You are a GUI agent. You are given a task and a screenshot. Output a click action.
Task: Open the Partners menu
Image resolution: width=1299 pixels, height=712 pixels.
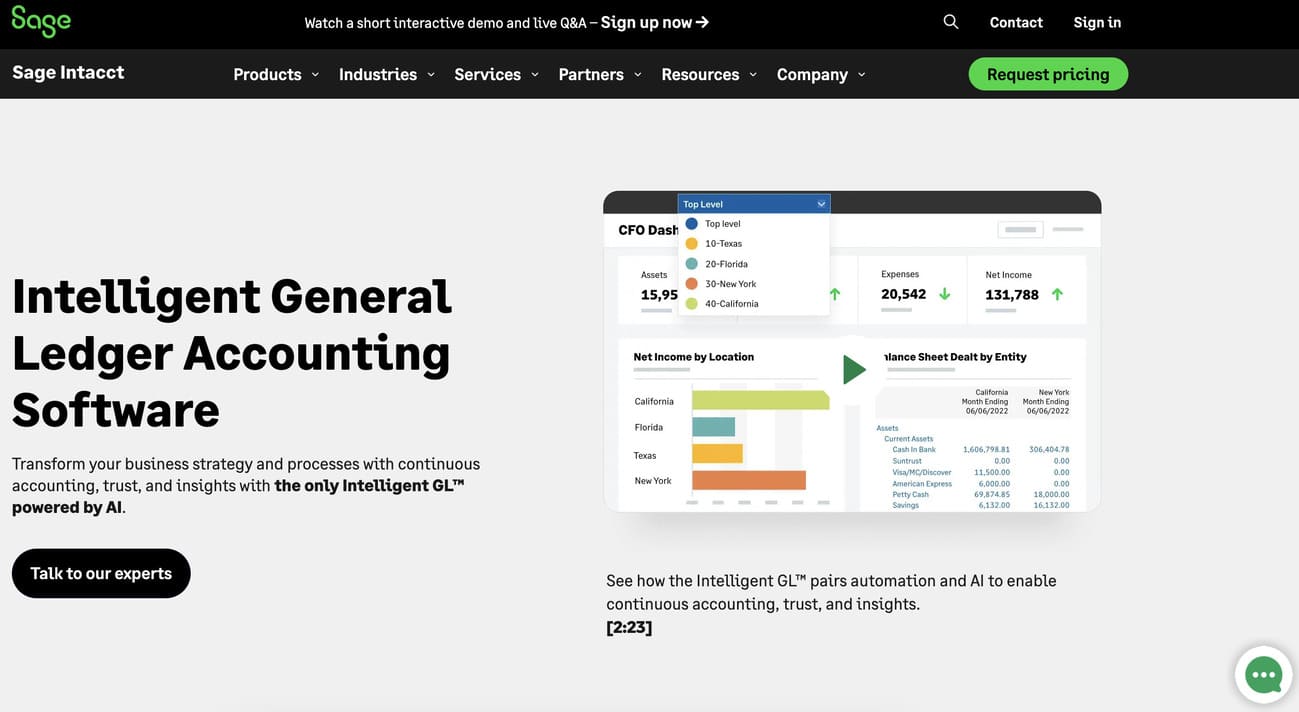[x=591, y=74]
